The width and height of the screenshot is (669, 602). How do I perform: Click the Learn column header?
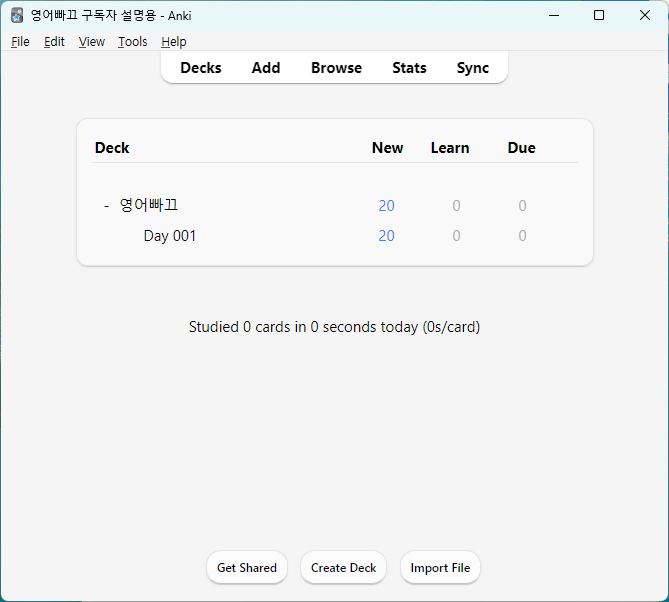click(450, 148)
